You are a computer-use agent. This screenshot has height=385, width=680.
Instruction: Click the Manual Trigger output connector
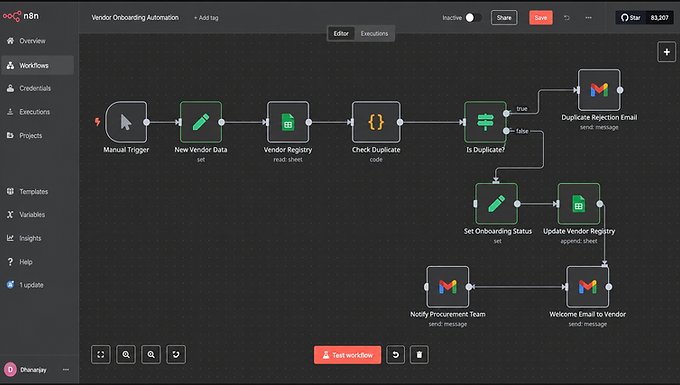(147, 122)
